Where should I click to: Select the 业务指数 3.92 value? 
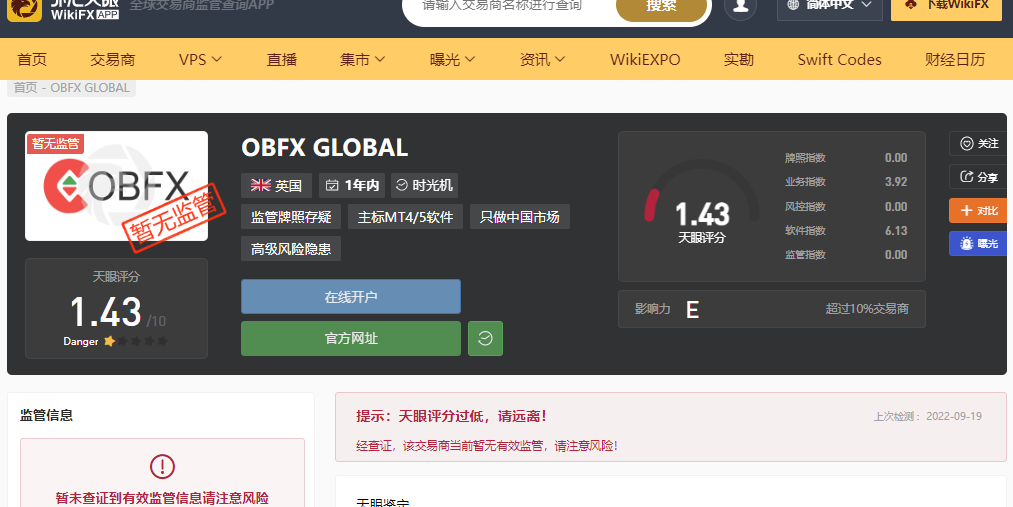(895, 182)
